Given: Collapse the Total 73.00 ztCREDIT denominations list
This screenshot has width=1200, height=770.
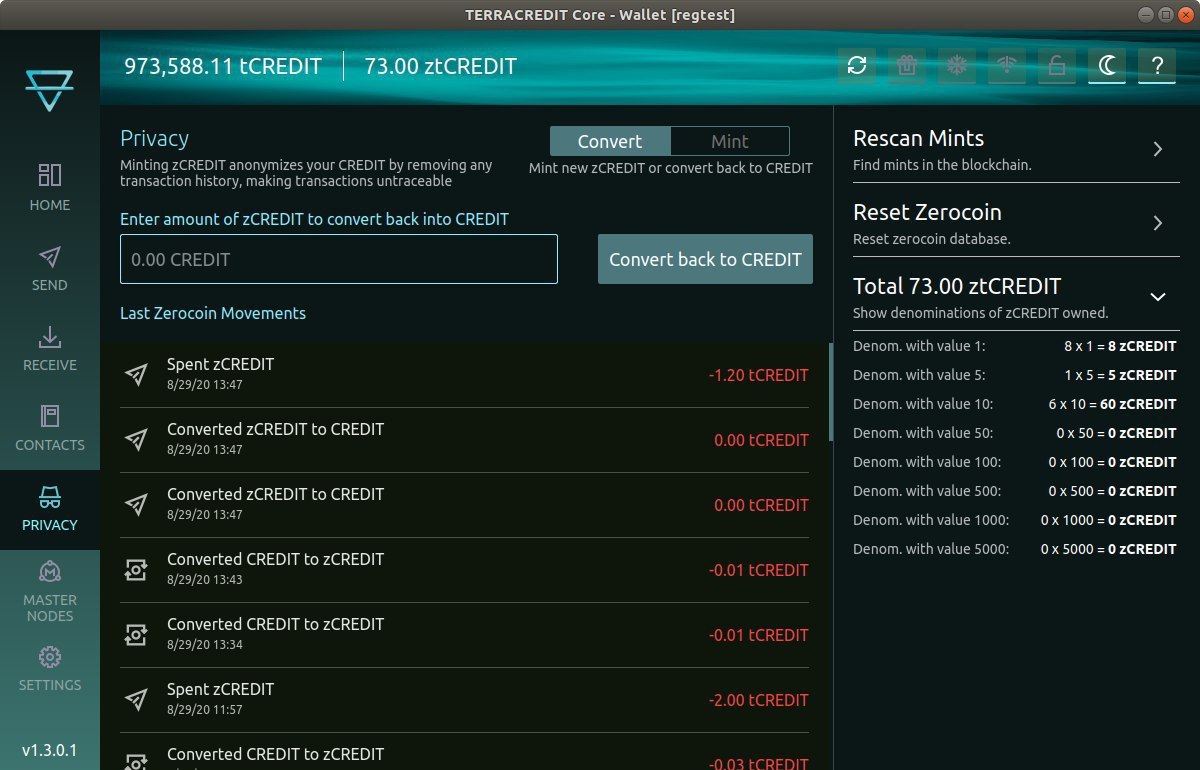Looking at the screenshot, I should 1158,297.
